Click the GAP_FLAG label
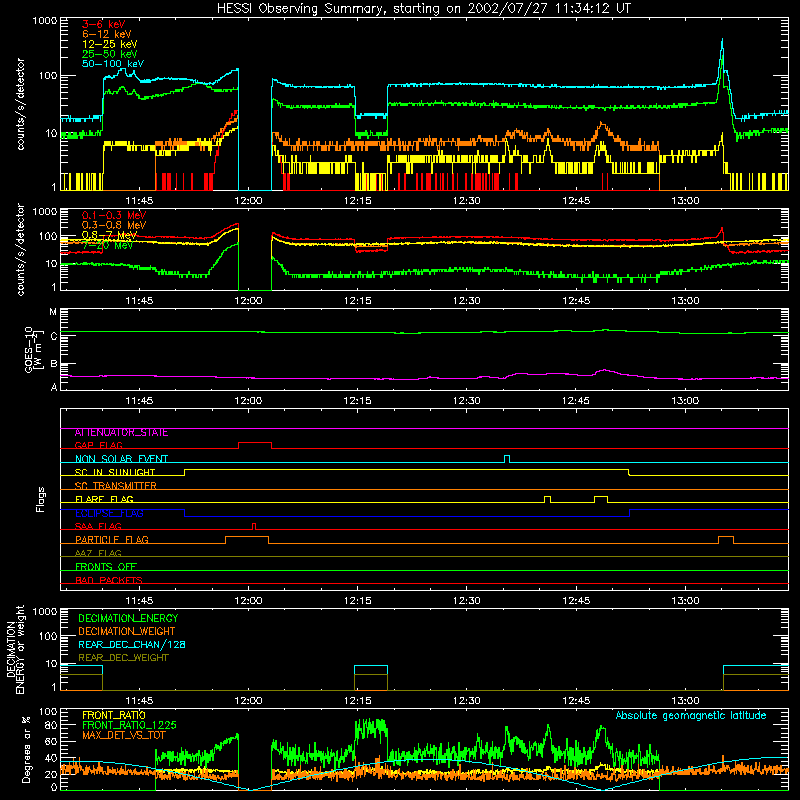The width and height of the screenshot is (800, 800). coord(98,445)
